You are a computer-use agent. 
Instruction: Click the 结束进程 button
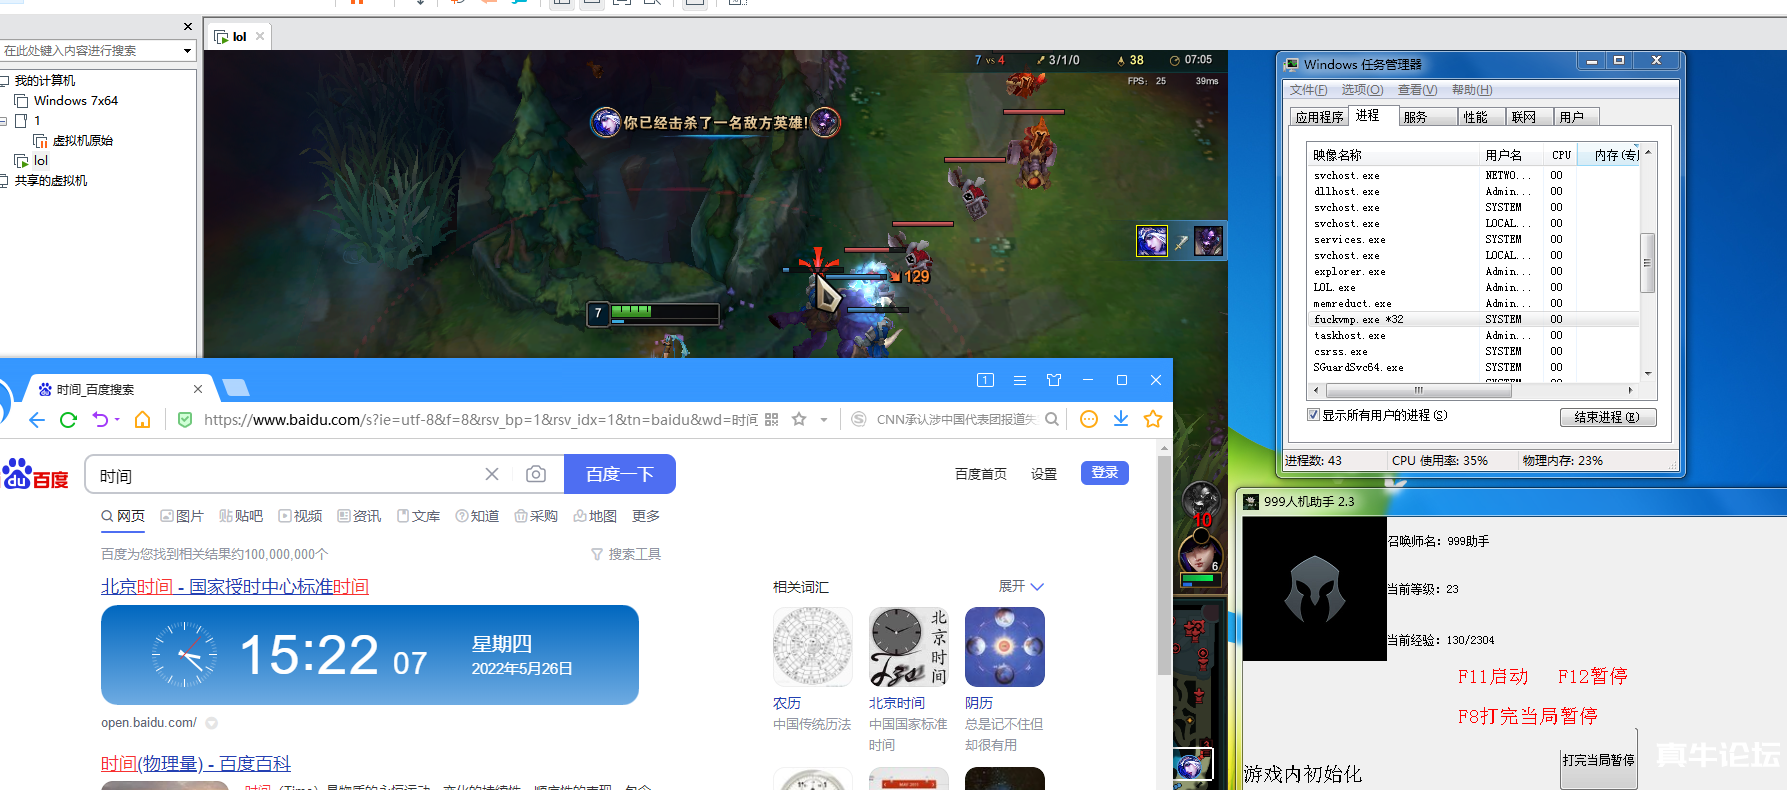[x=1607, y=417]
